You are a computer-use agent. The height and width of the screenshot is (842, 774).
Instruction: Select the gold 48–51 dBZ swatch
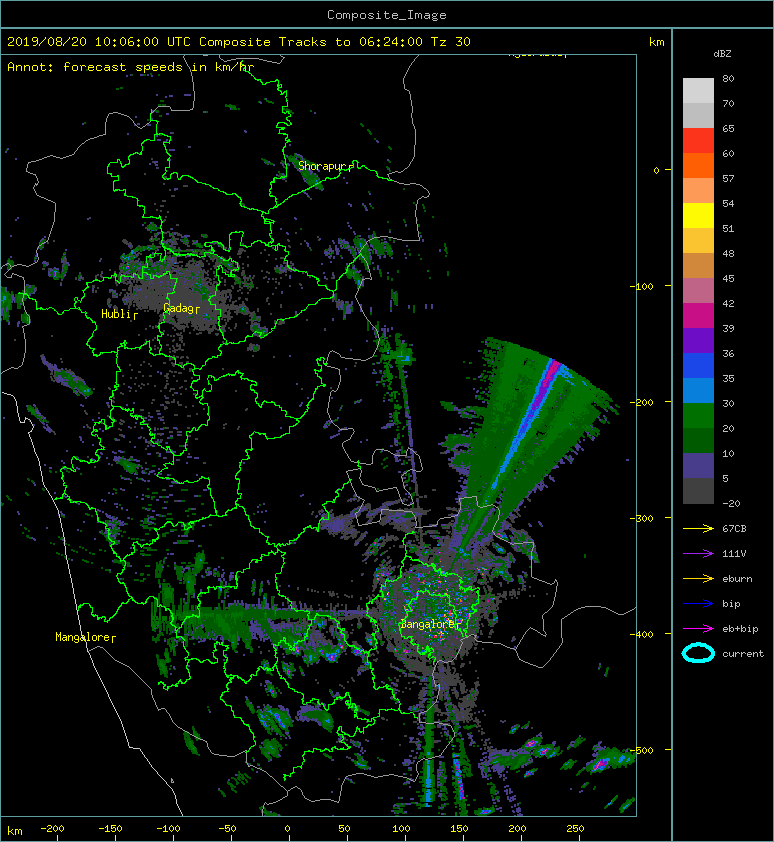[698, 241]
